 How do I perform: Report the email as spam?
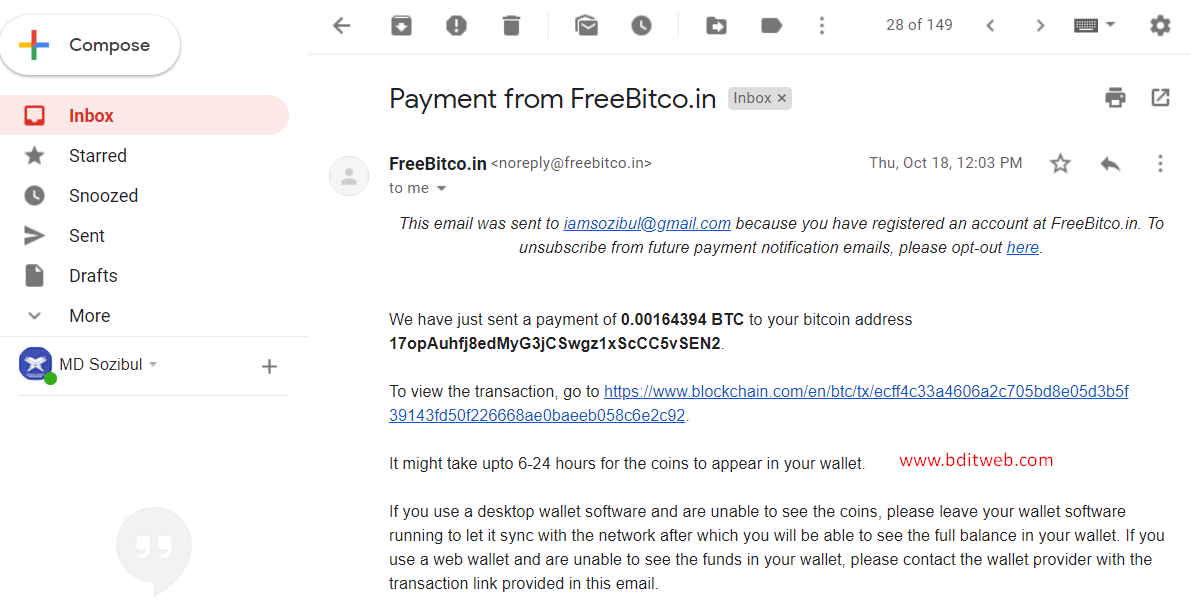click(x=456, y=24)
